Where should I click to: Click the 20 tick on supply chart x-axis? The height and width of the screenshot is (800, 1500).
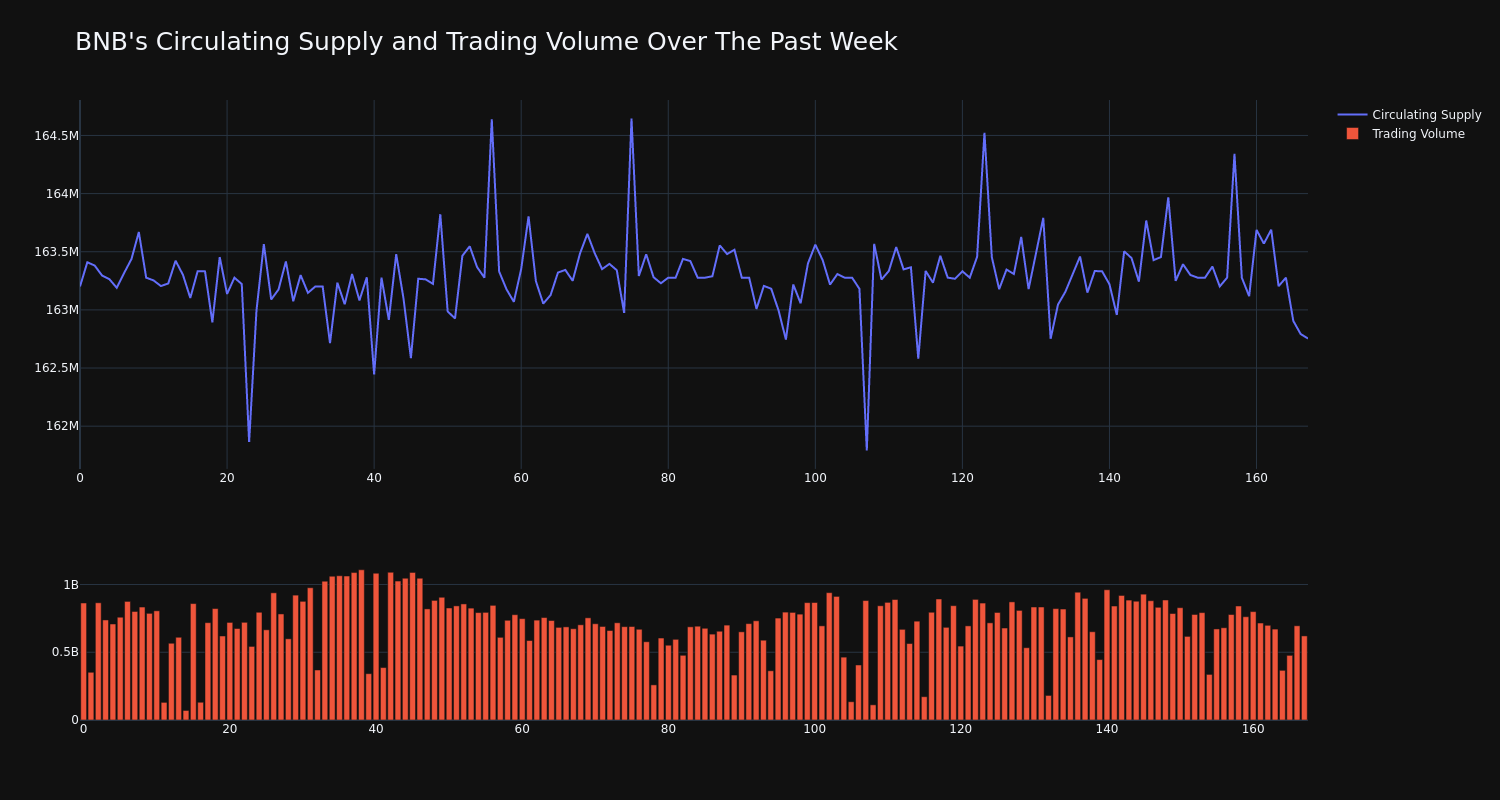tap(227, 478)
